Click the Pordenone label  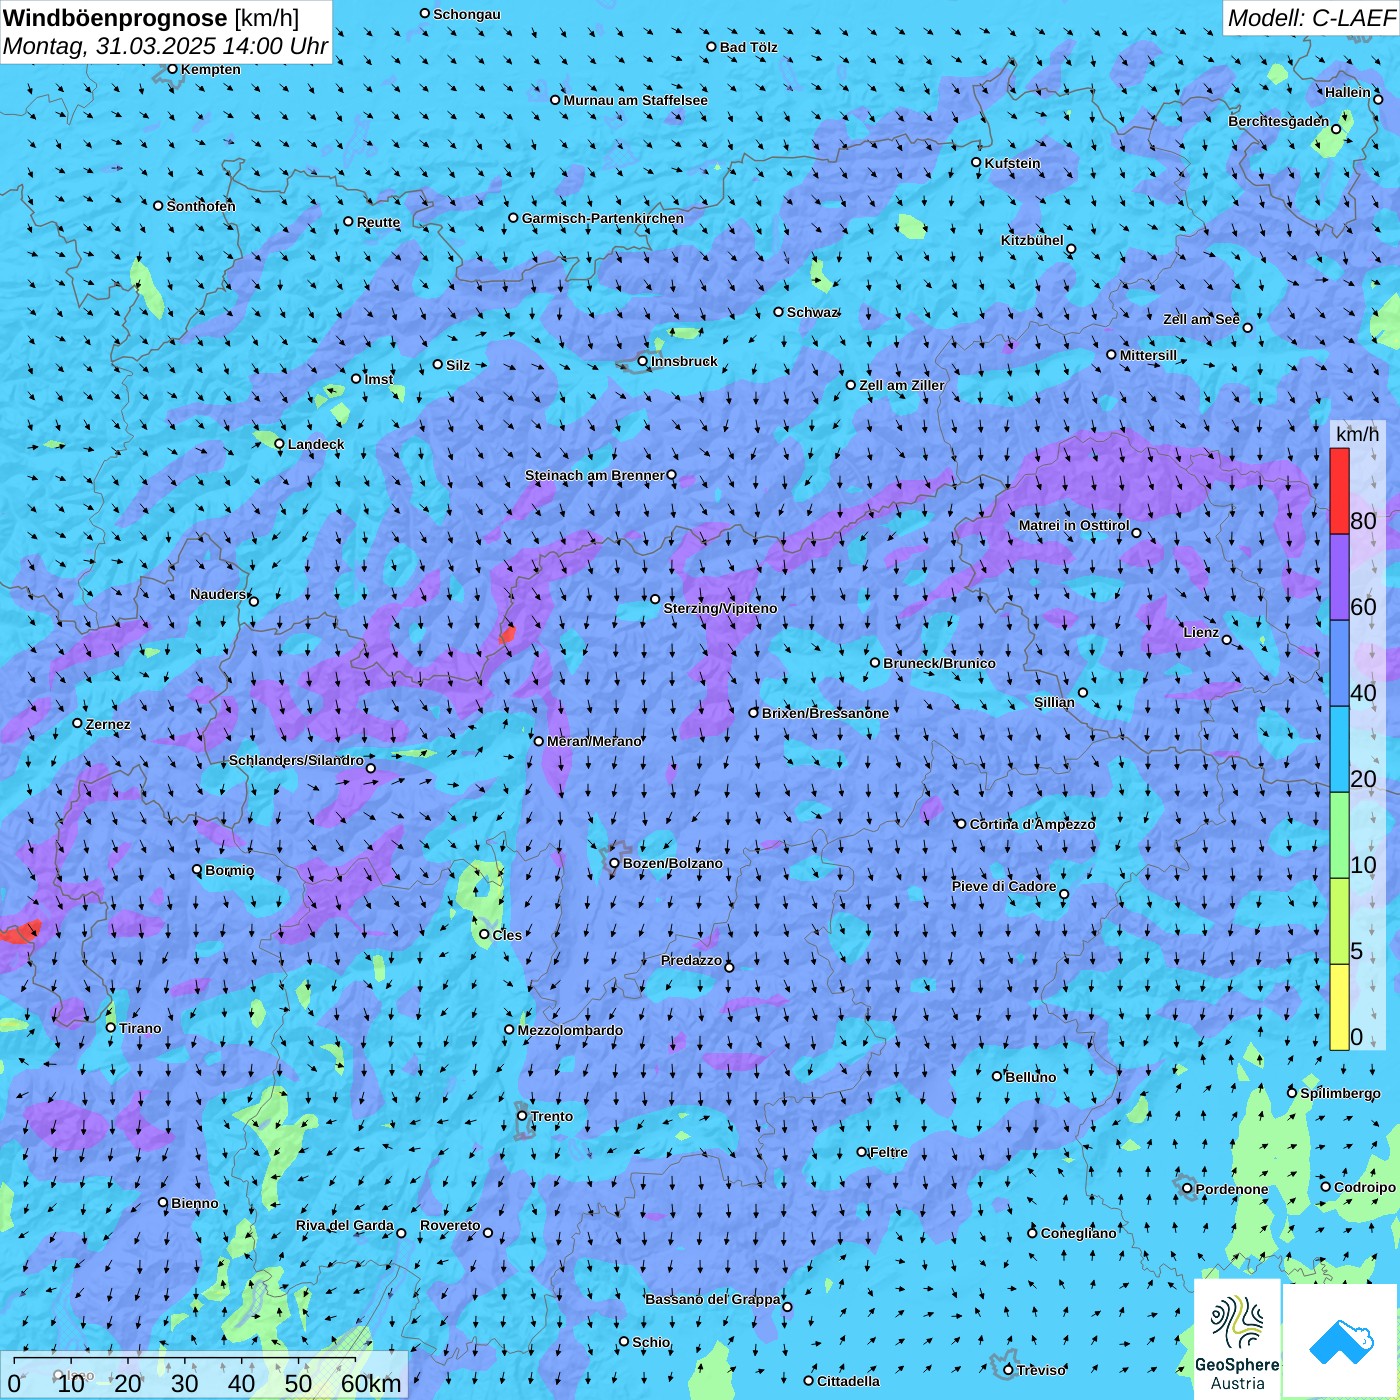(1231, 1189)
